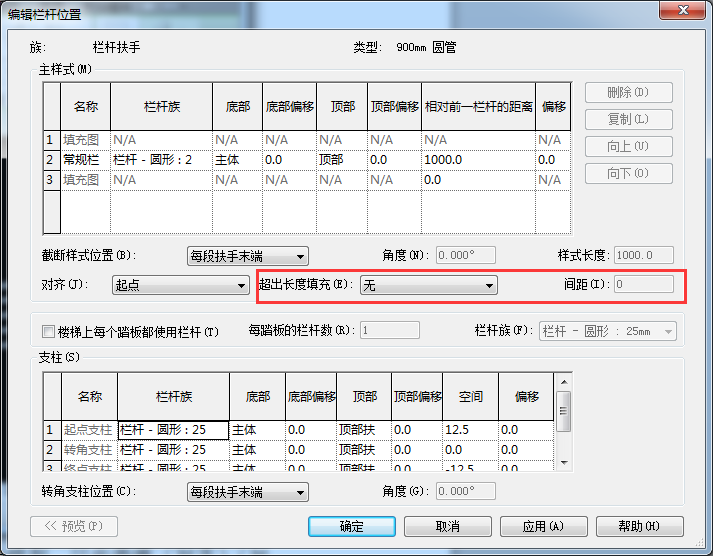Select row 2 常规栏 in 主样式 table

(50, 160)
